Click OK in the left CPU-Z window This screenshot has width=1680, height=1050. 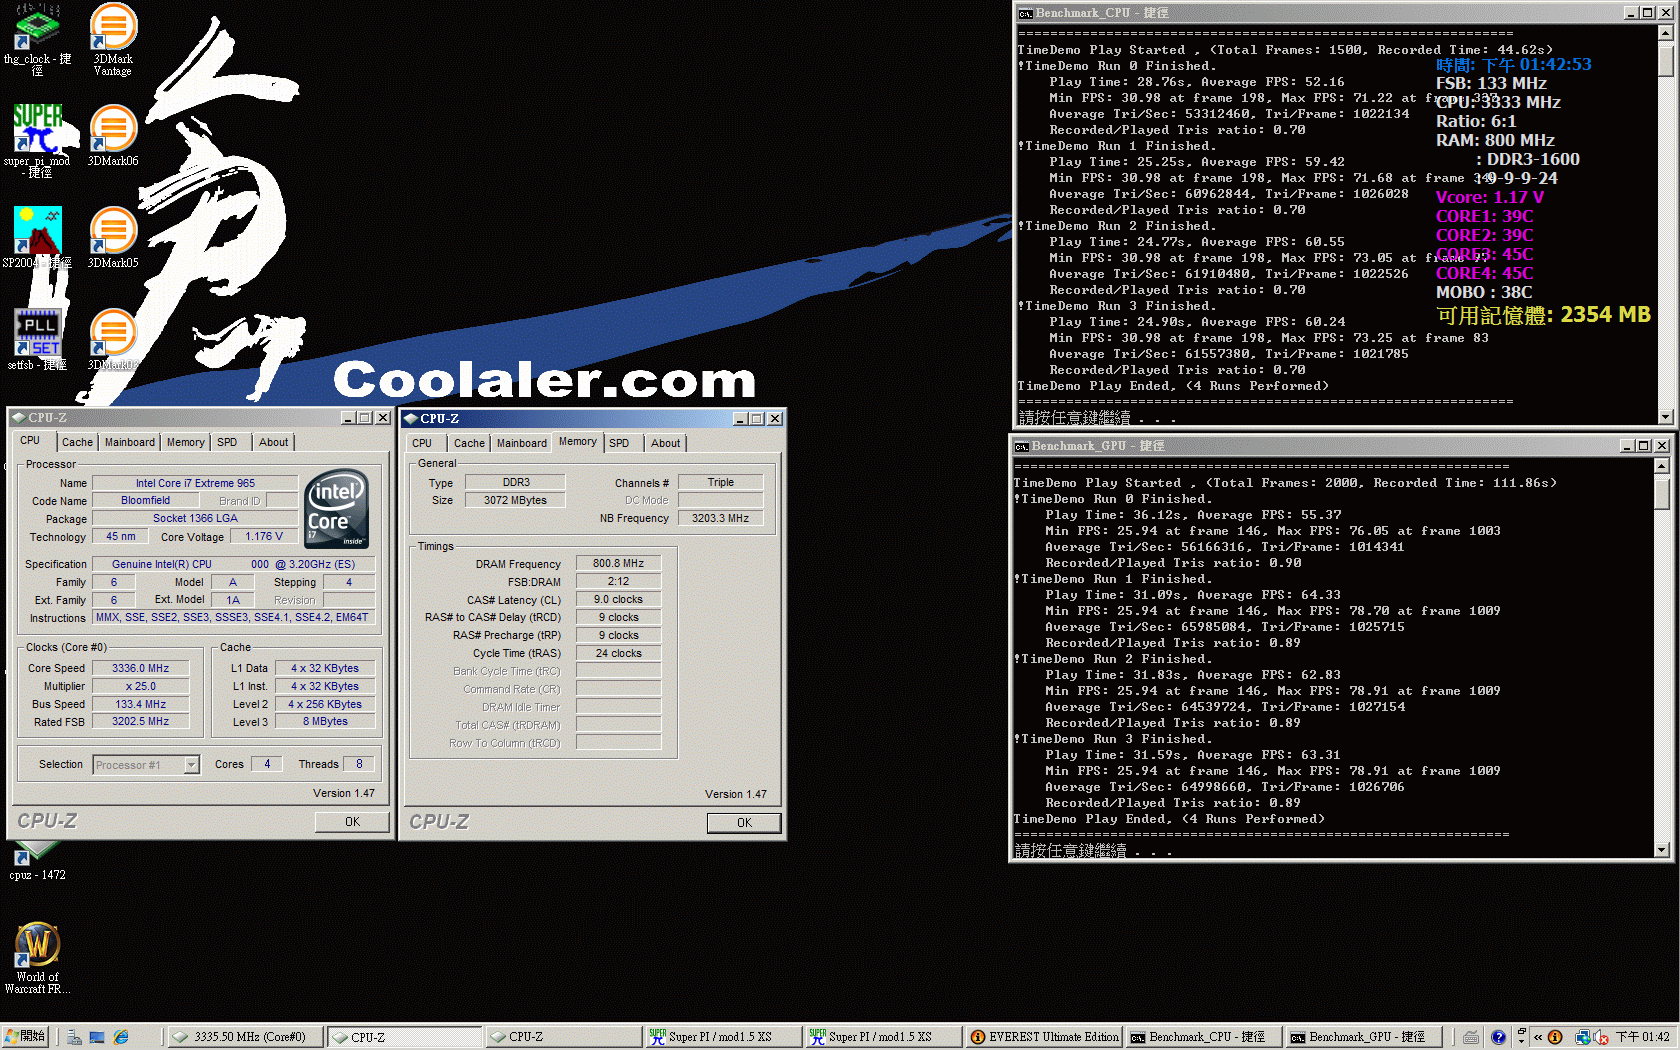point(352,822)
